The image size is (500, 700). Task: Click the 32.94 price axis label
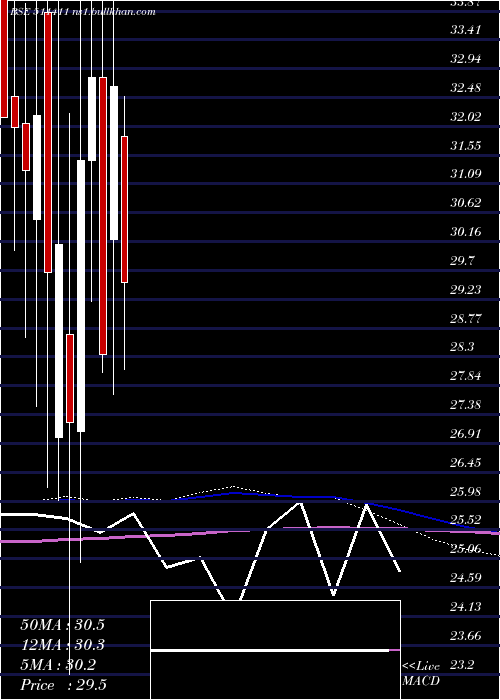466,59
